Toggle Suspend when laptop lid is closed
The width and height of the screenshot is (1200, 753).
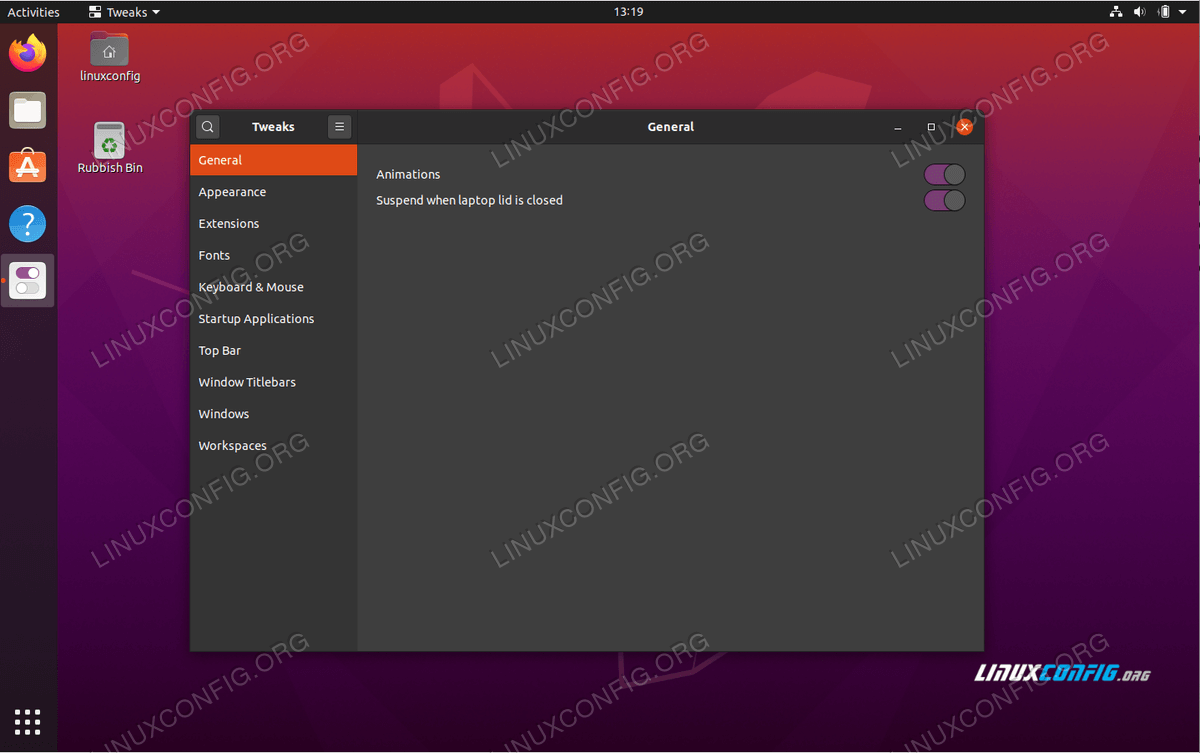coord(944,200)
